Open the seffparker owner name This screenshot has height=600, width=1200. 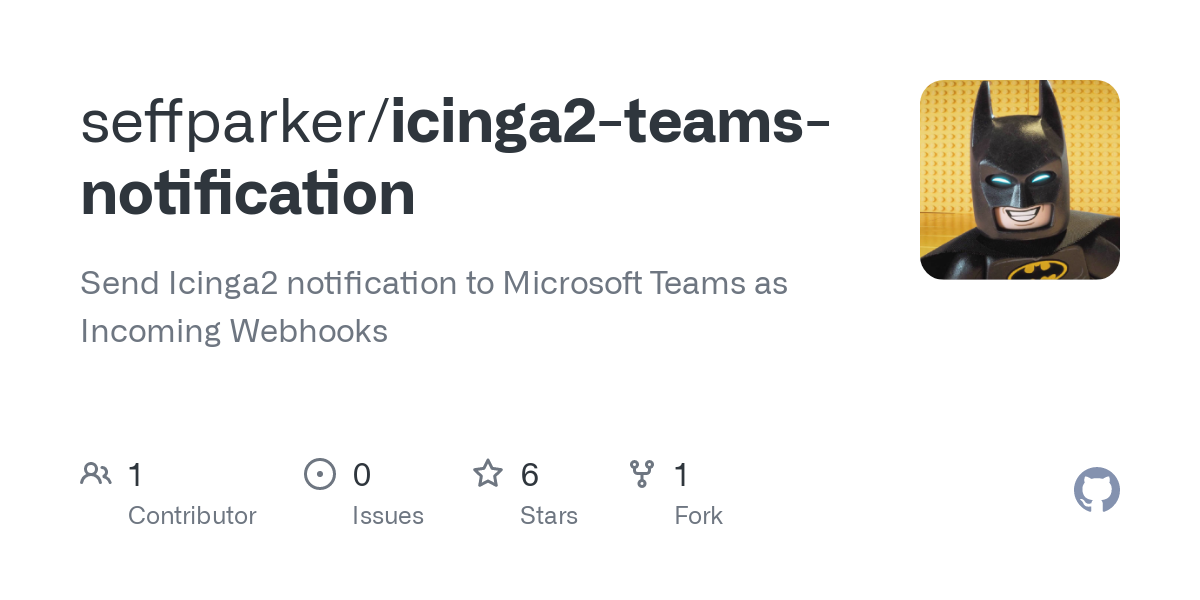pos(226,121)
